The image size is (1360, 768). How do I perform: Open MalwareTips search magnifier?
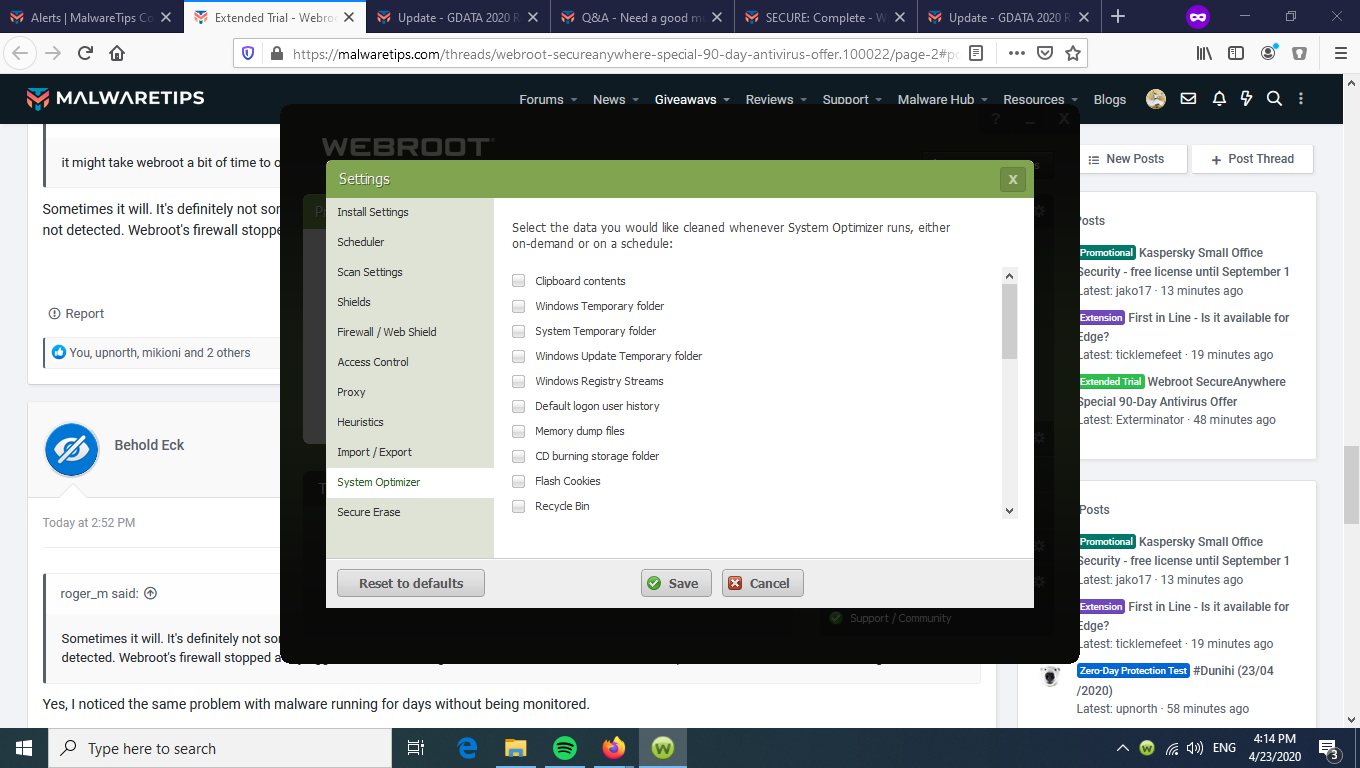[x=1274, y=99]
